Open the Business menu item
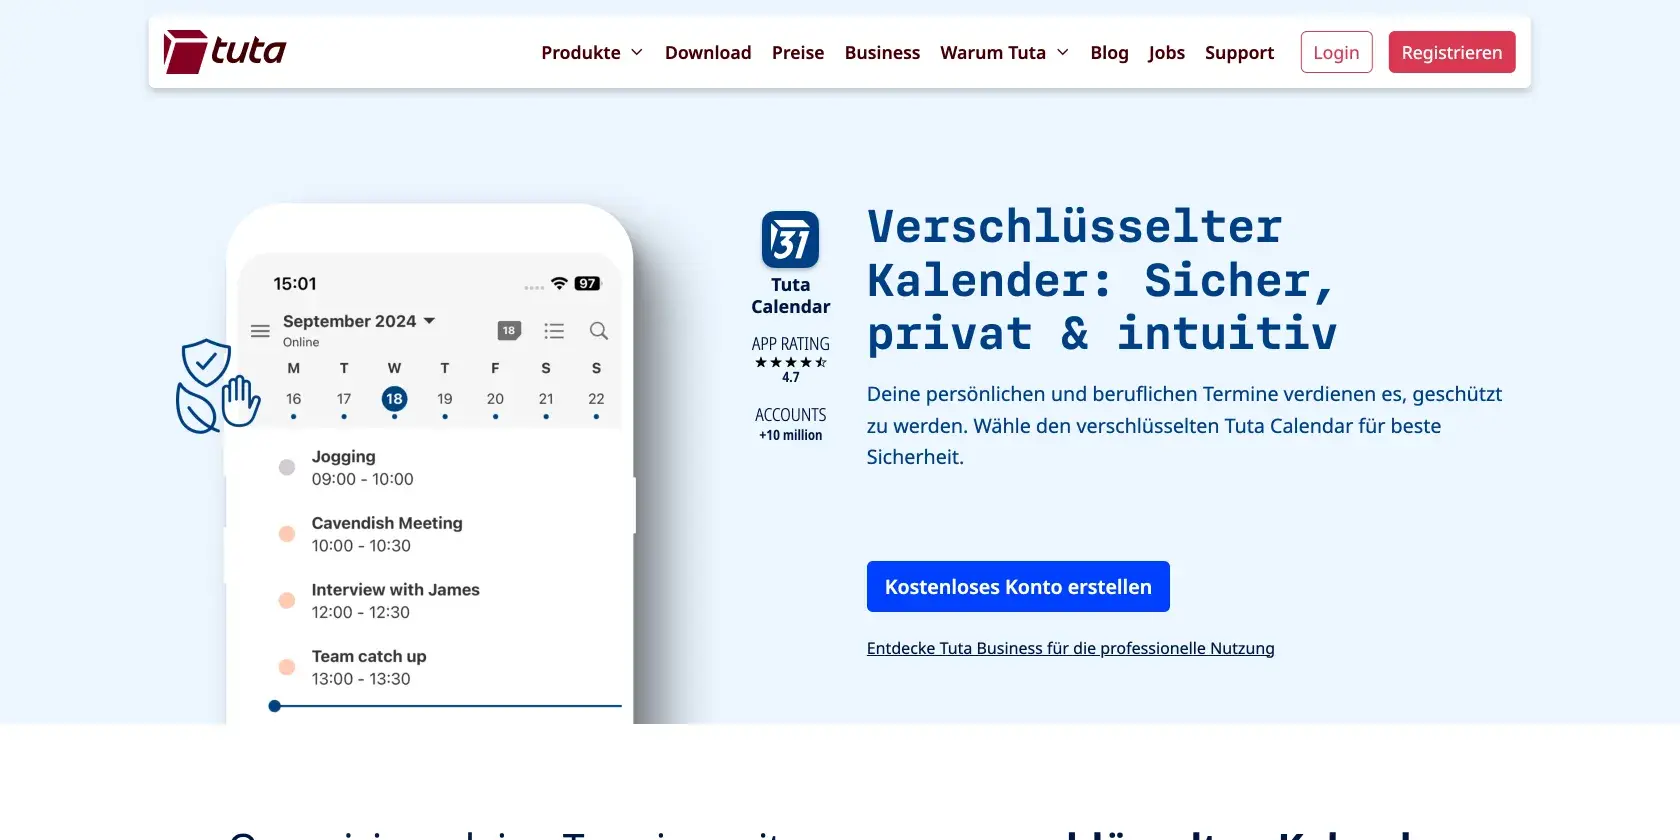Screen dimensions: 1680x840 (x=882, y=52)
